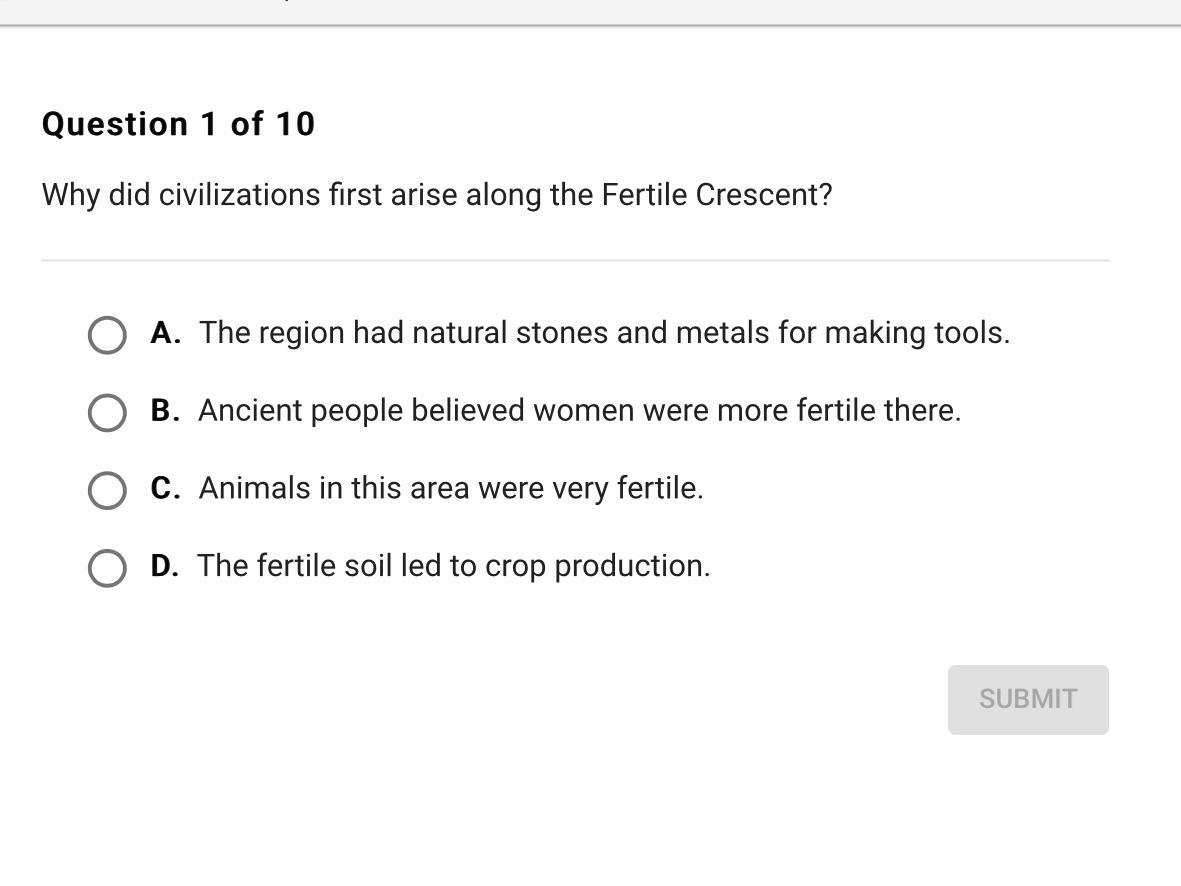Click the 'Question 1 of 10' heading
Screen dimensions: 1181x886
178,124
